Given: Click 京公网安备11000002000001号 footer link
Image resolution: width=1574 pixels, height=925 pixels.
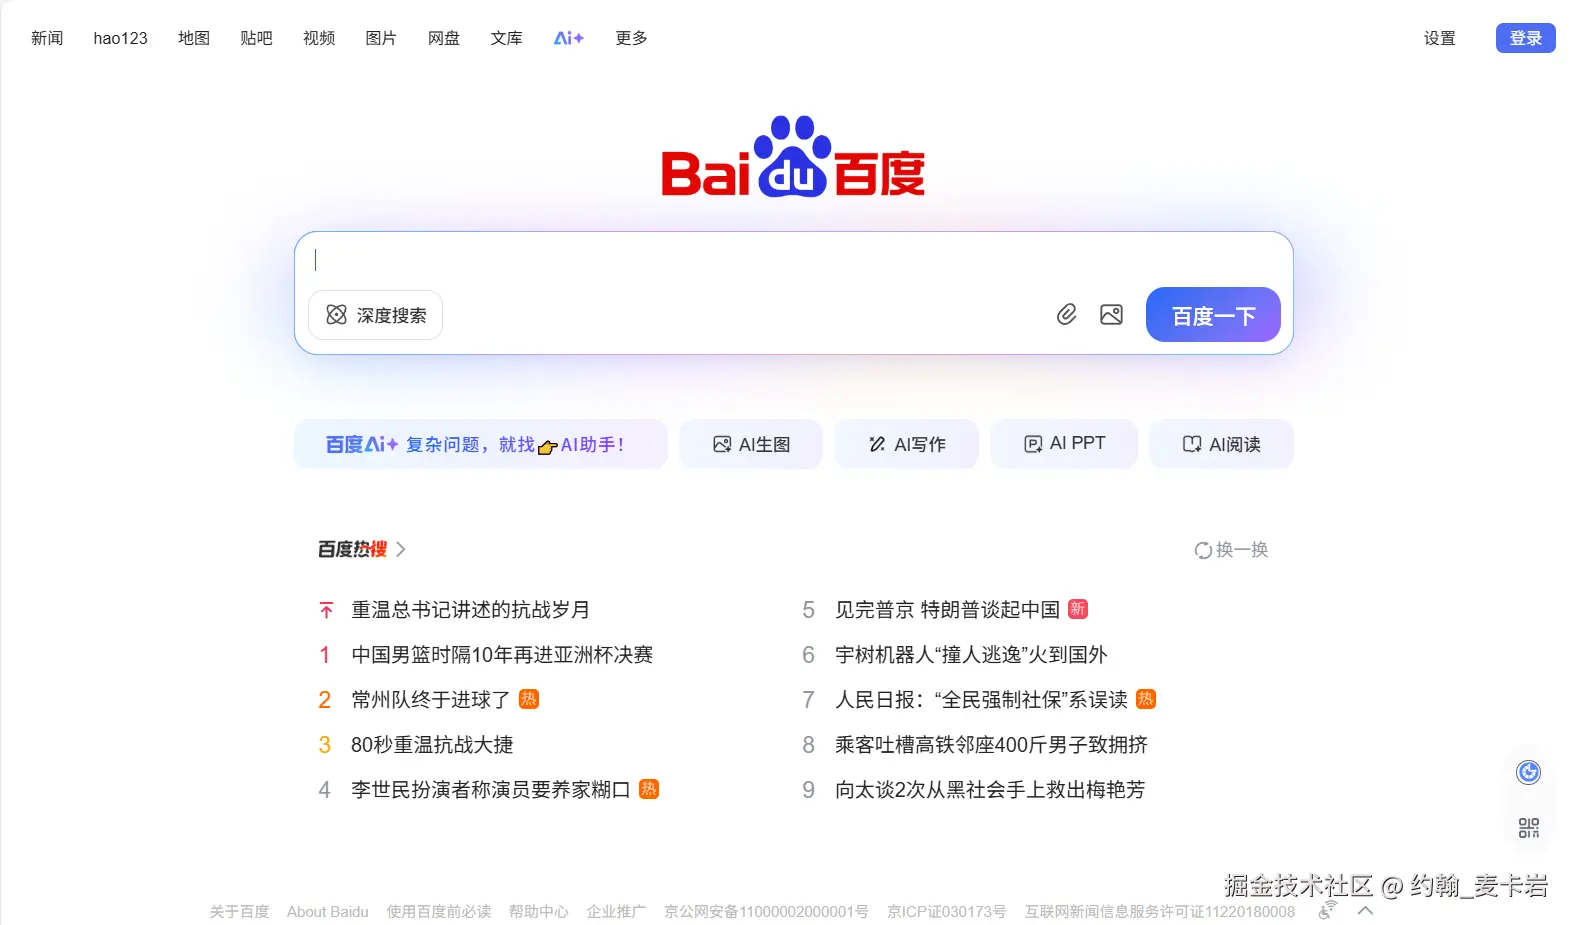Looking at the screenshot, I should pyautogui.click(x=766, y=911).
